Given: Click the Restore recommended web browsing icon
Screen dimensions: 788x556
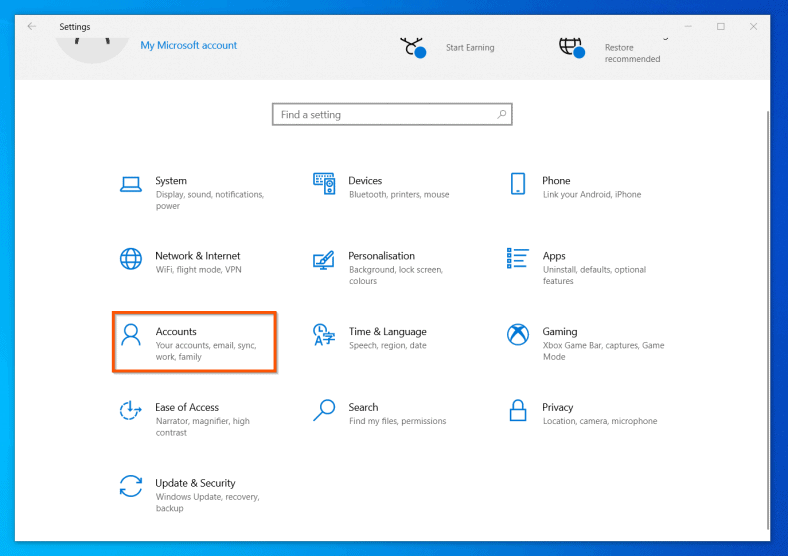Looking at the screenshot, I should [572, 48].
